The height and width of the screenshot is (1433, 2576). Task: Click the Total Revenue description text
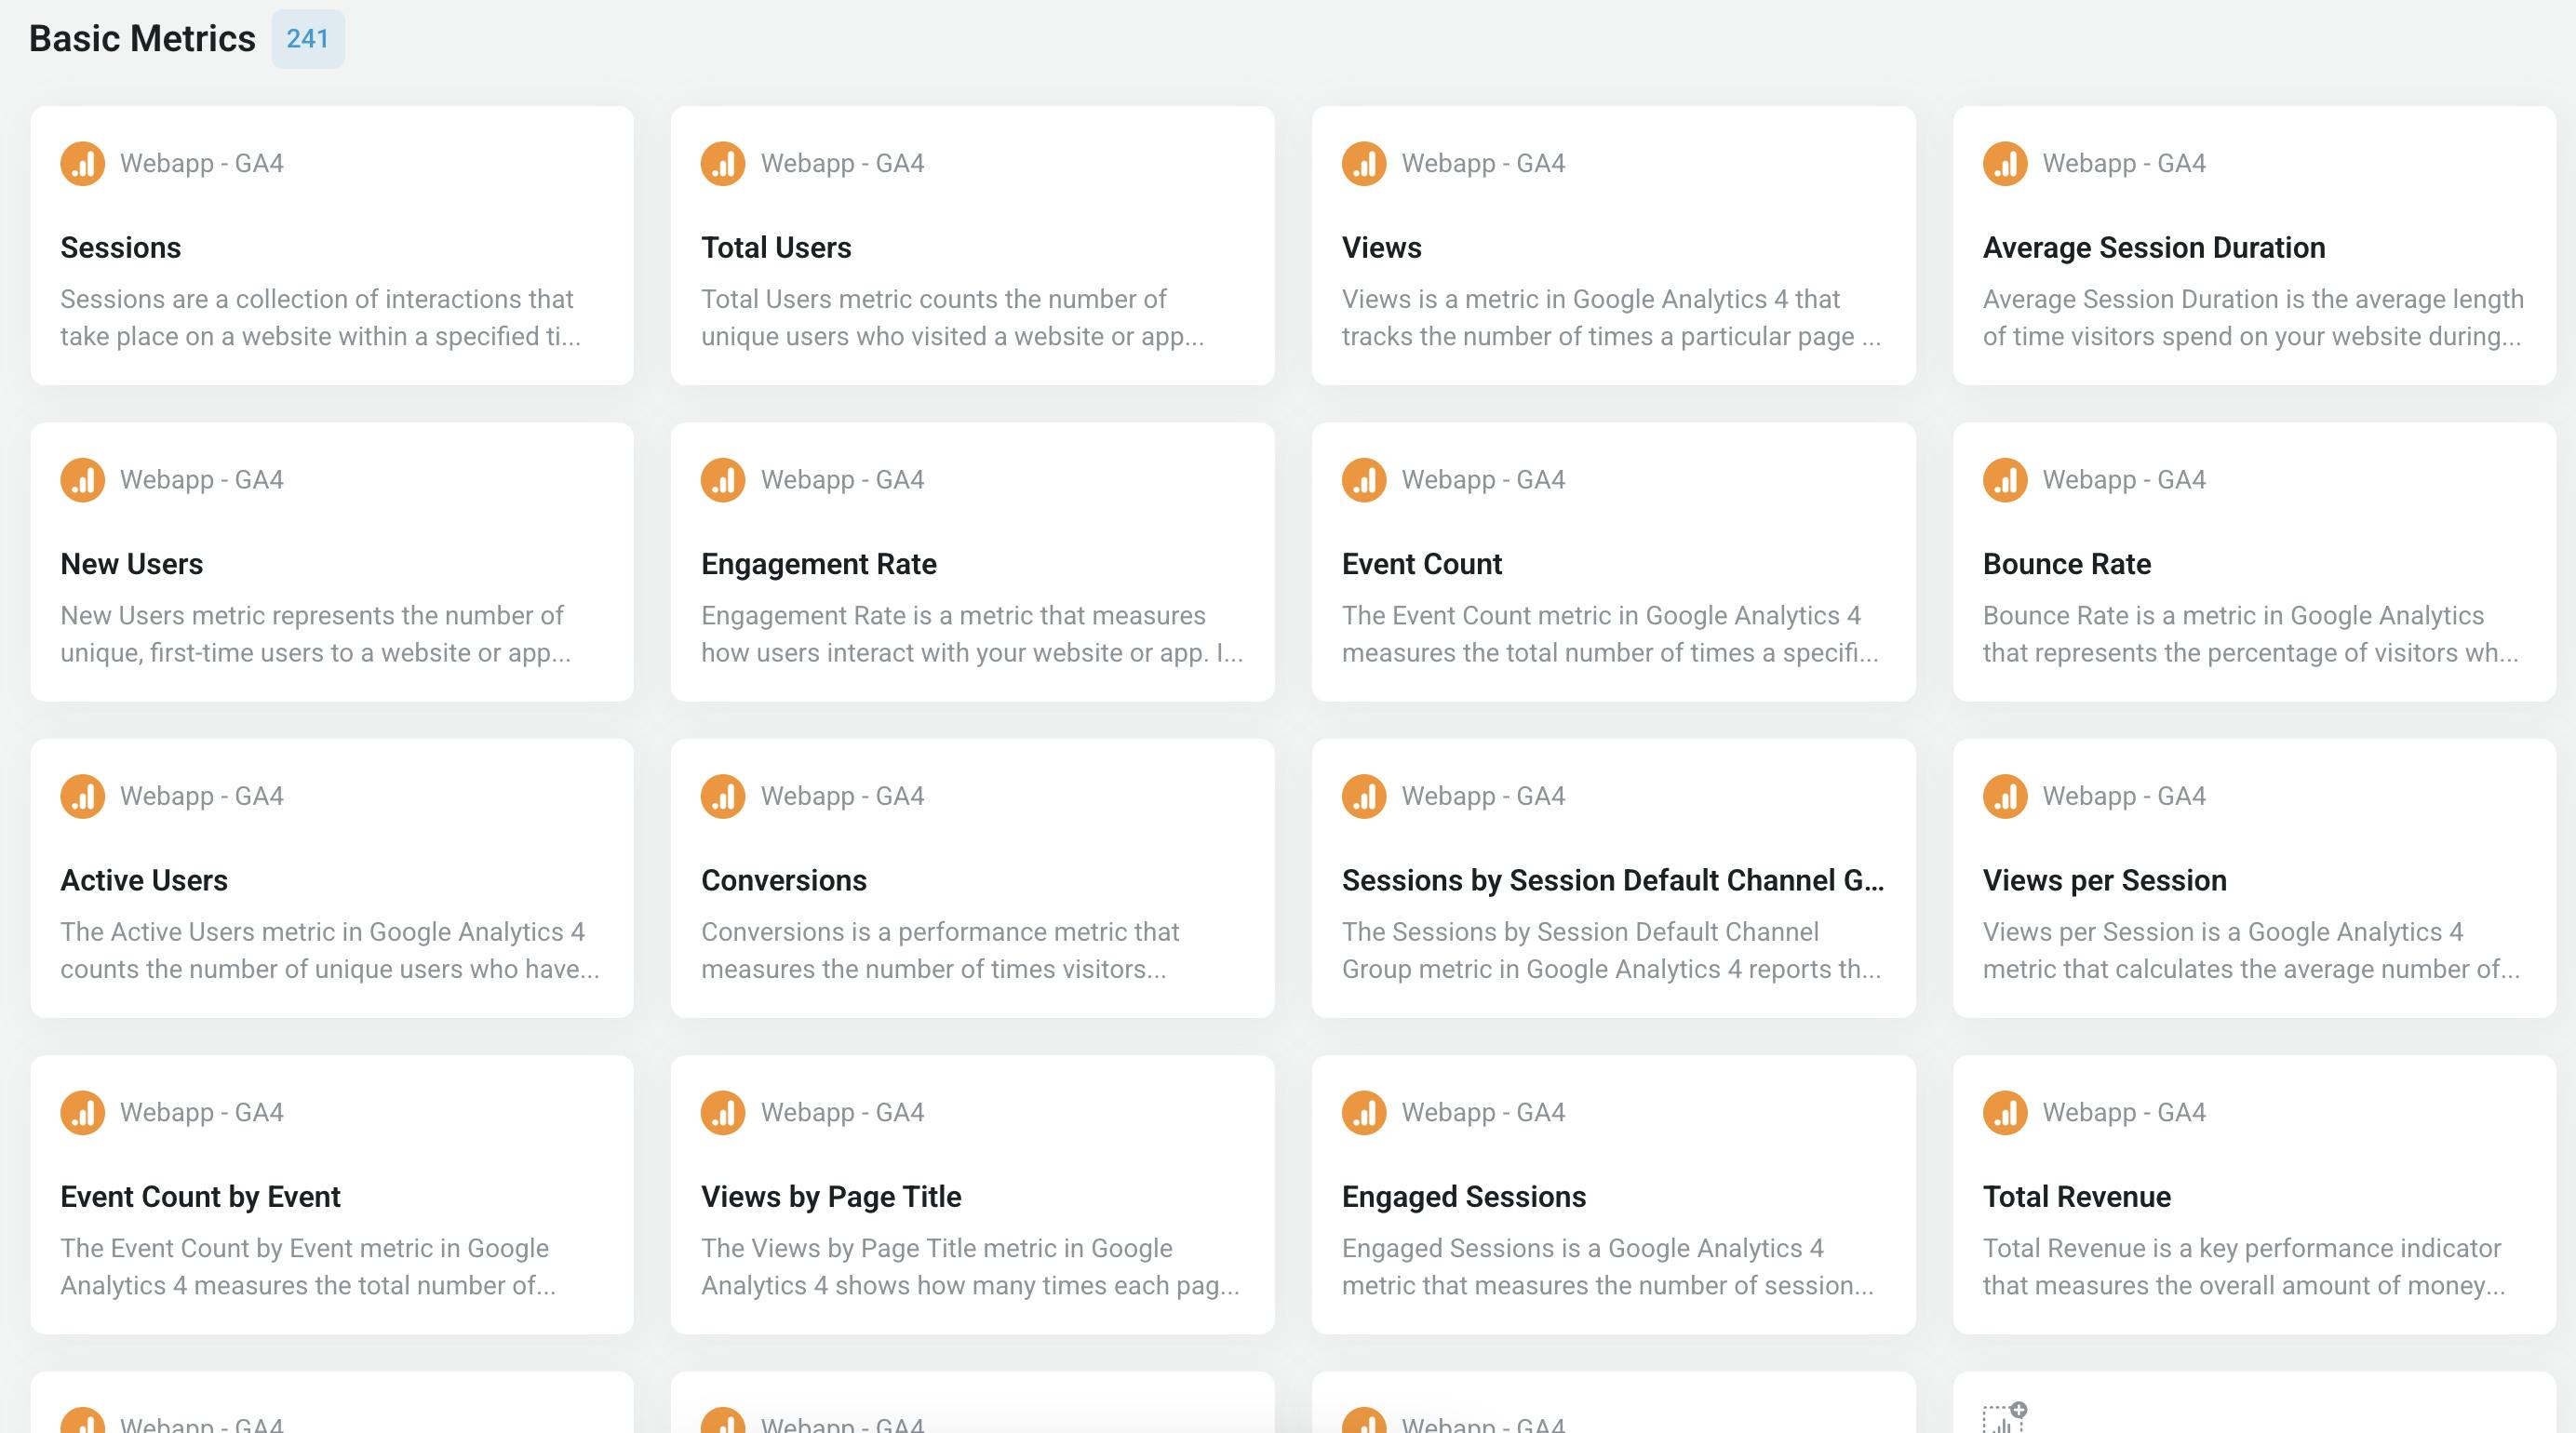point(2243,1267)
